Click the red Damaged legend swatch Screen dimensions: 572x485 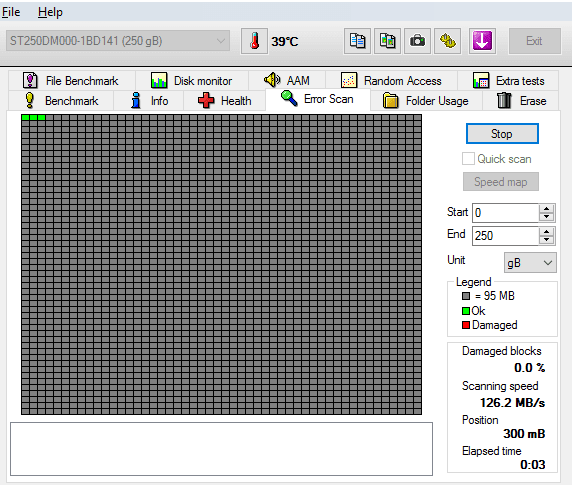pyautogui.click(x=466, y=325)
